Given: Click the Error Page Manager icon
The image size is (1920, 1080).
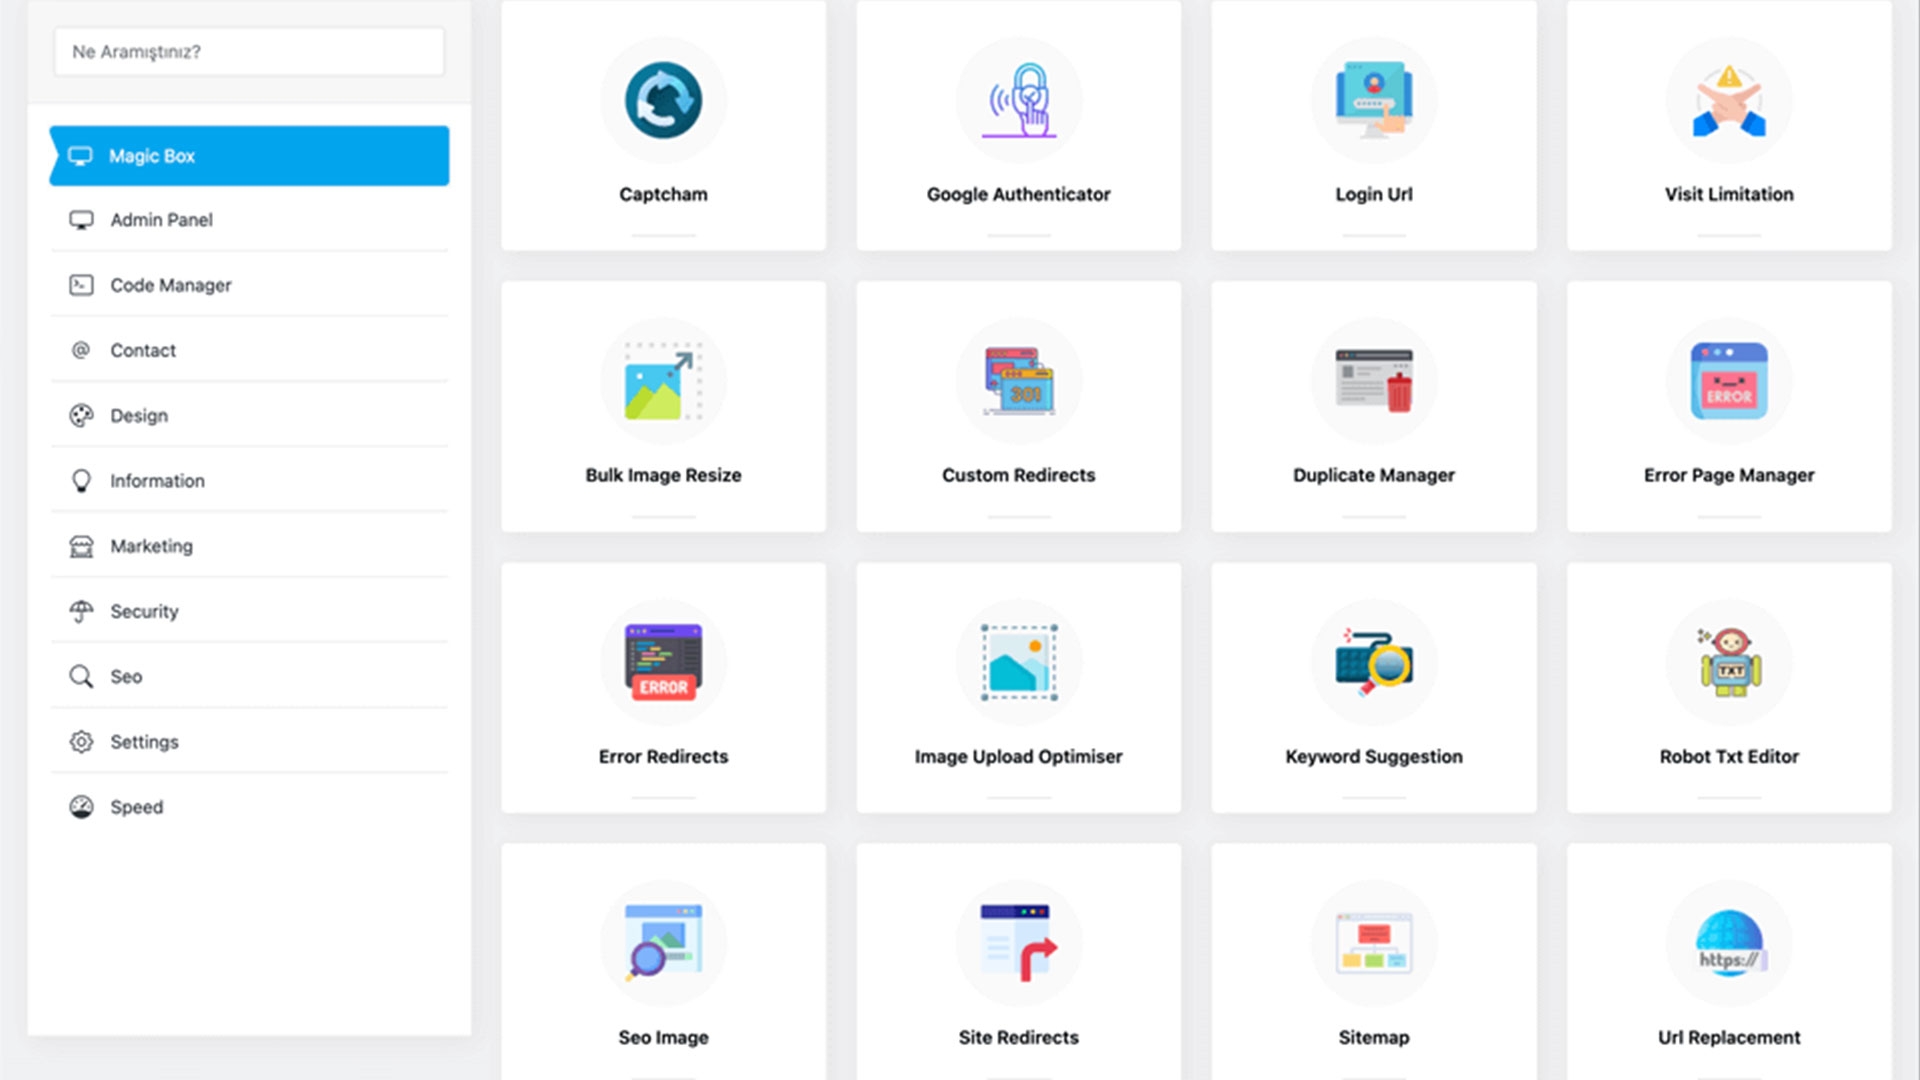Looking at the screenshot, I should (1728, 382).
